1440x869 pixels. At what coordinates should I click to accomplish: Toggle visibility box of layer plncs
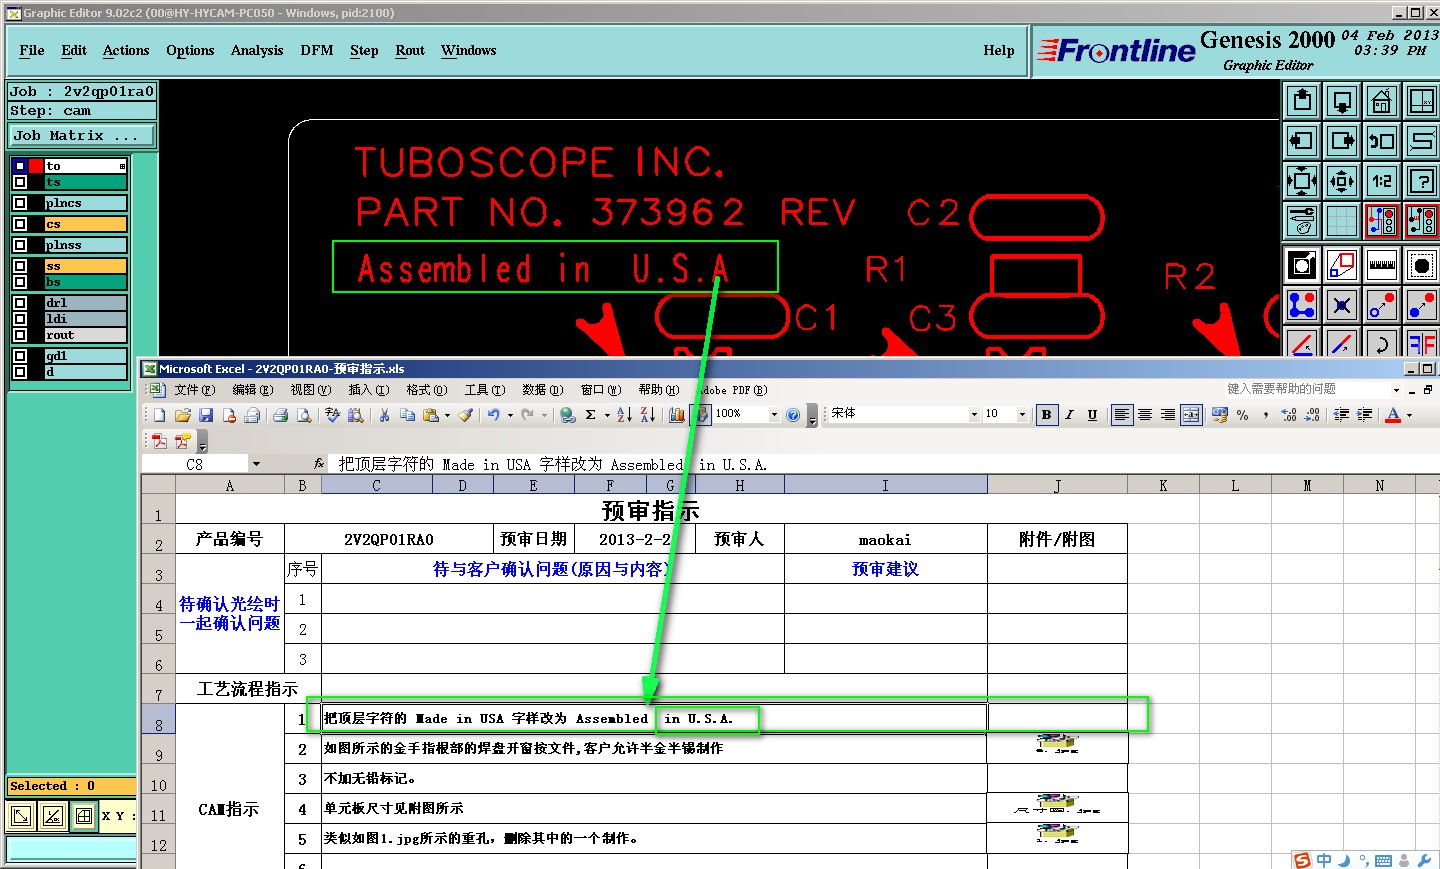coord(20,203)
